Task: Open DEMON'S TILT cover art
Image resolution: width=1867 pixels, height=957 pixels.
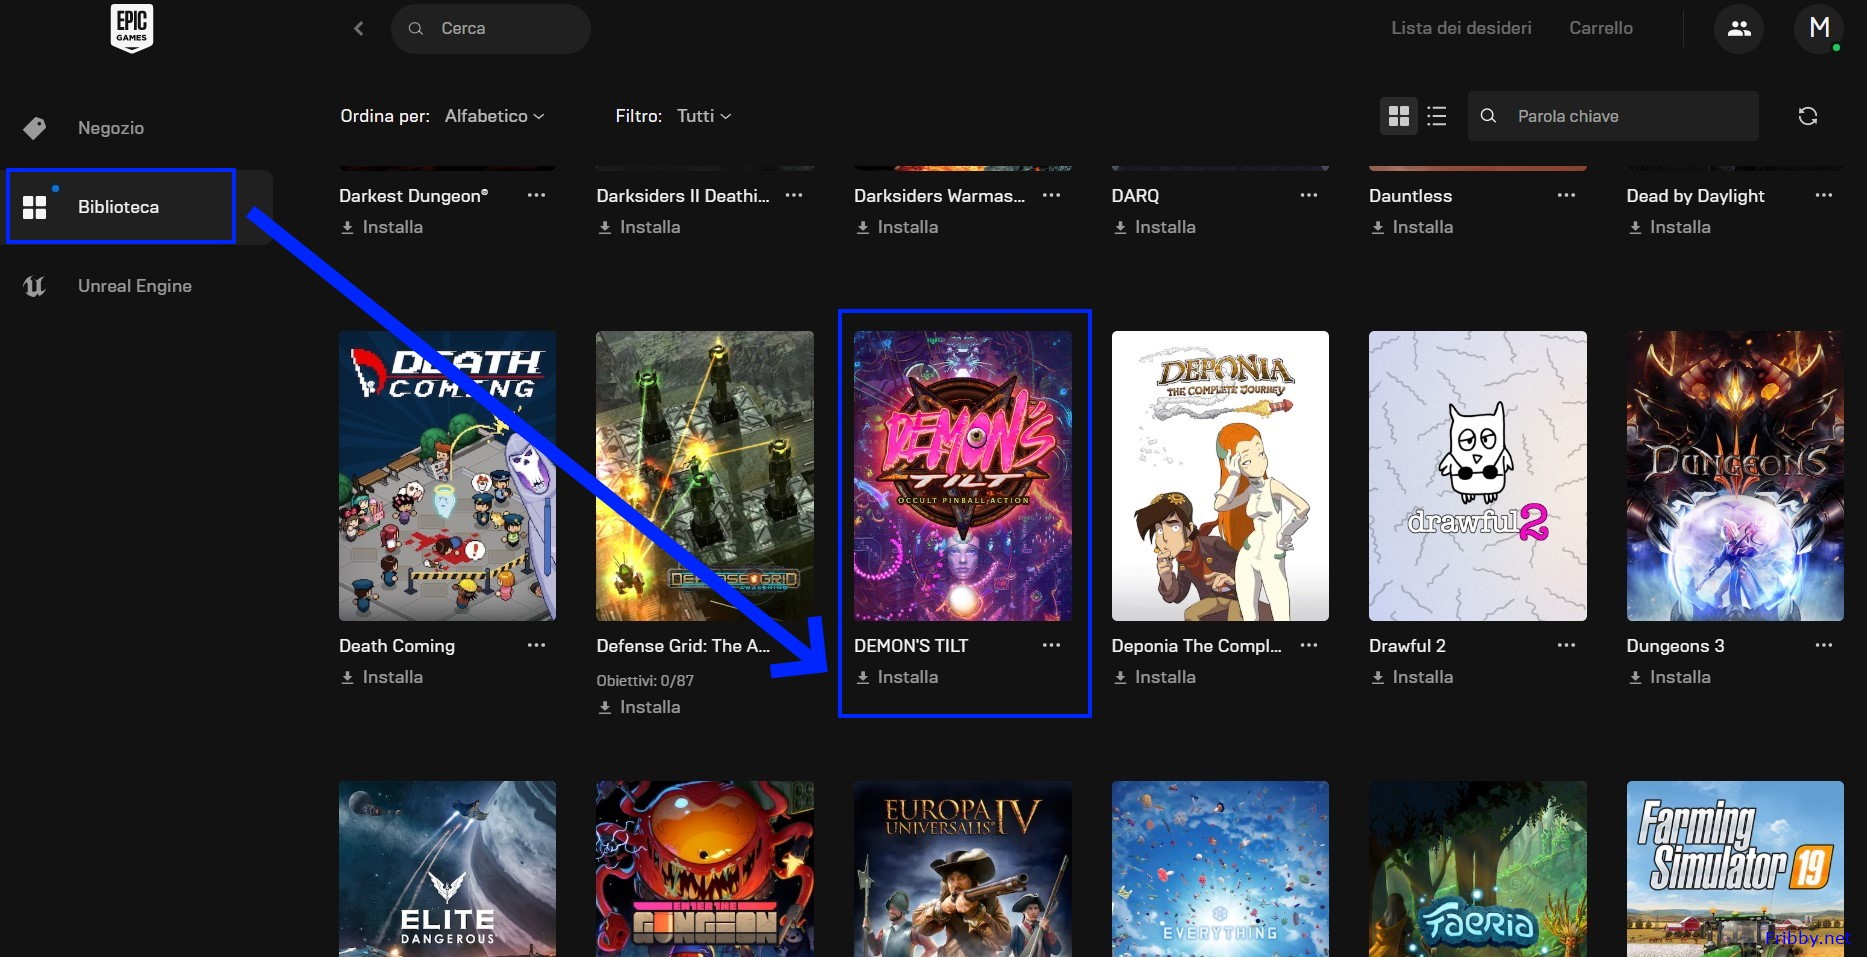Action: pos(962,476)
